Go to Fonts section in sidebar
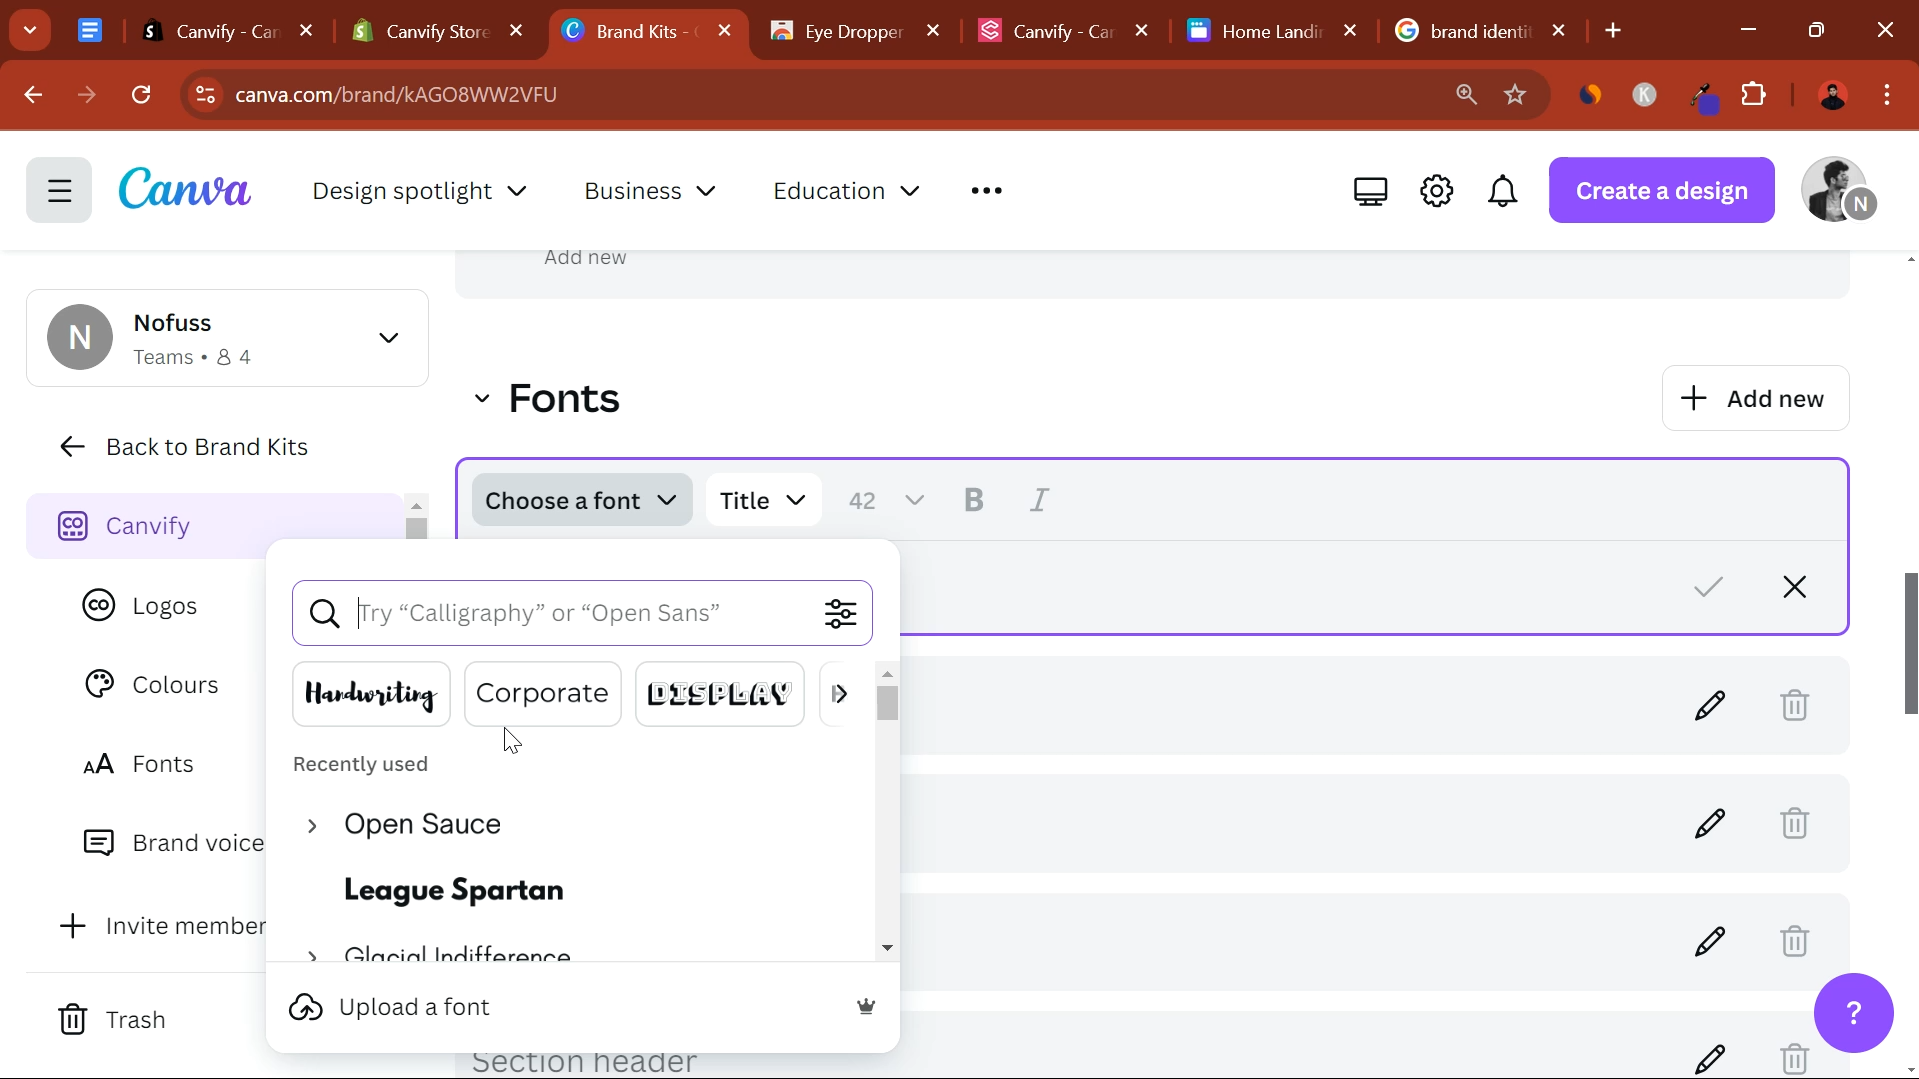Viewport: 1919px width, 1079px height. click(138, 765)
